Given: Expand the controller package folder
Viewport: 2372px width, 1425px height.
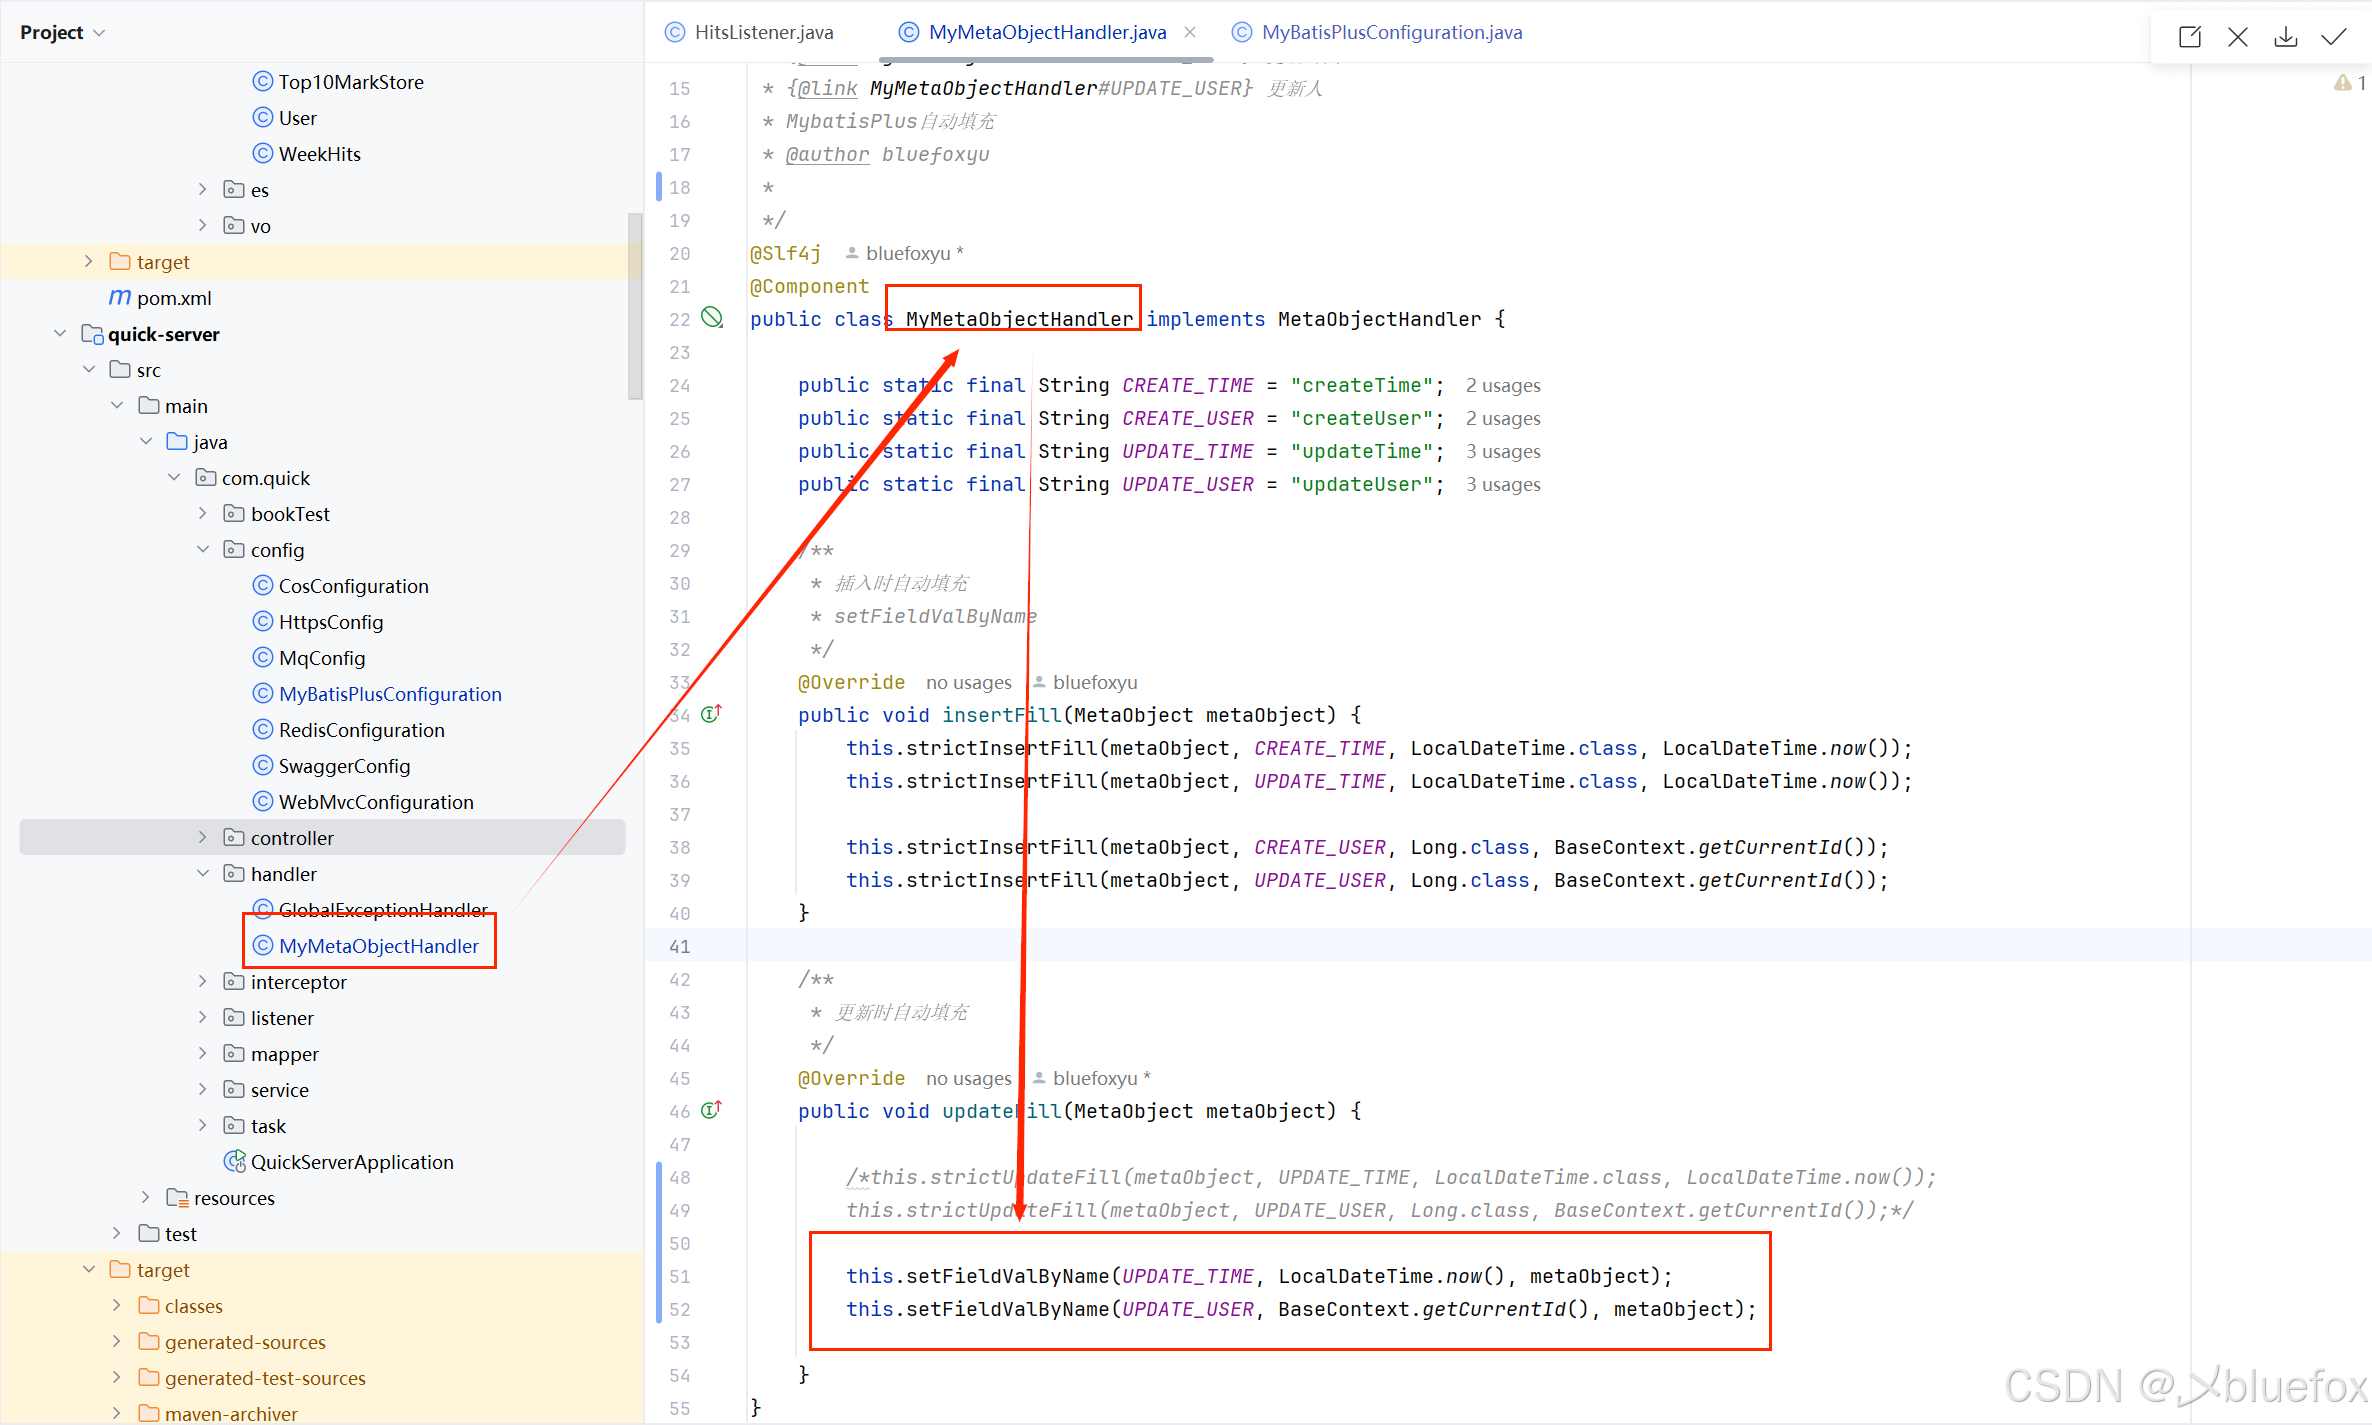Looking at the screenshot, I should [203, 837].
